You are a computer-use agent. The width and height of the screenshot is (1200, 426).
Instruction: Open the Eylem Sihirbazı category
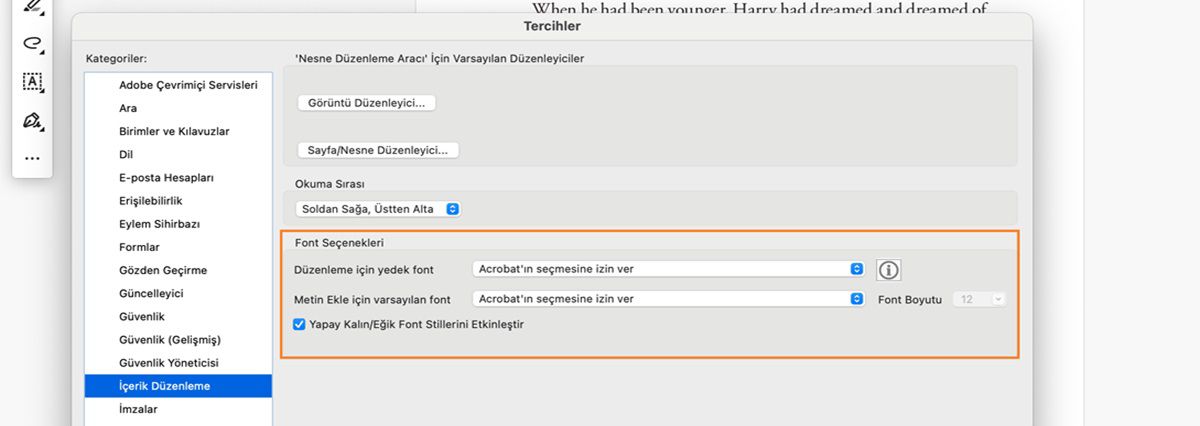[x=160, y=224]
